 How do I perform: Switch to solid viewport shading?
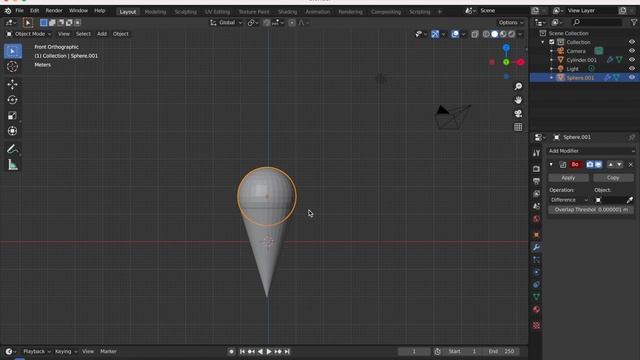tap(494, 34)
